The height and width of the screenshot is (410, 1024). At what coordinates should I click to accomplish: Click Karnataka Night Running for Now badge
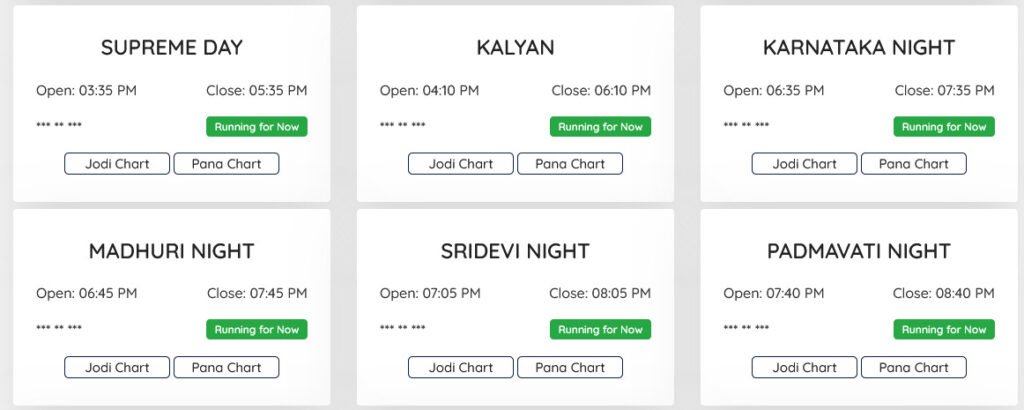coord(944,127)
